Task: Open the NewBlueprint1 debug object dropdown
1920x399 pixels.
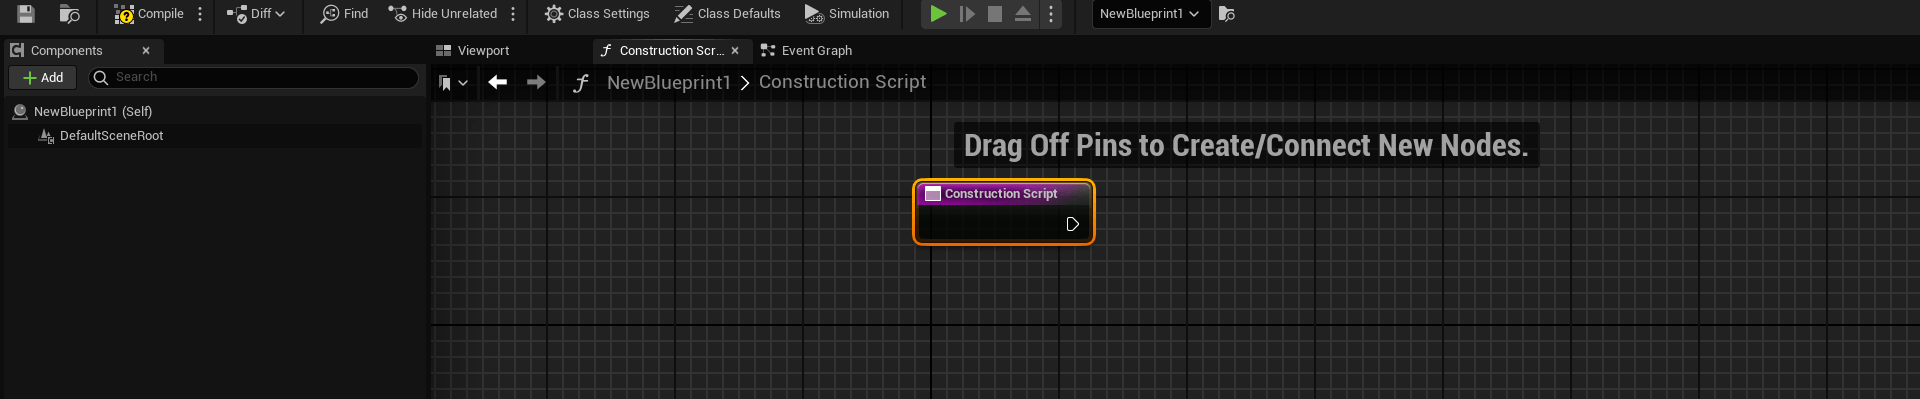Action: (x=1150, y=14)
